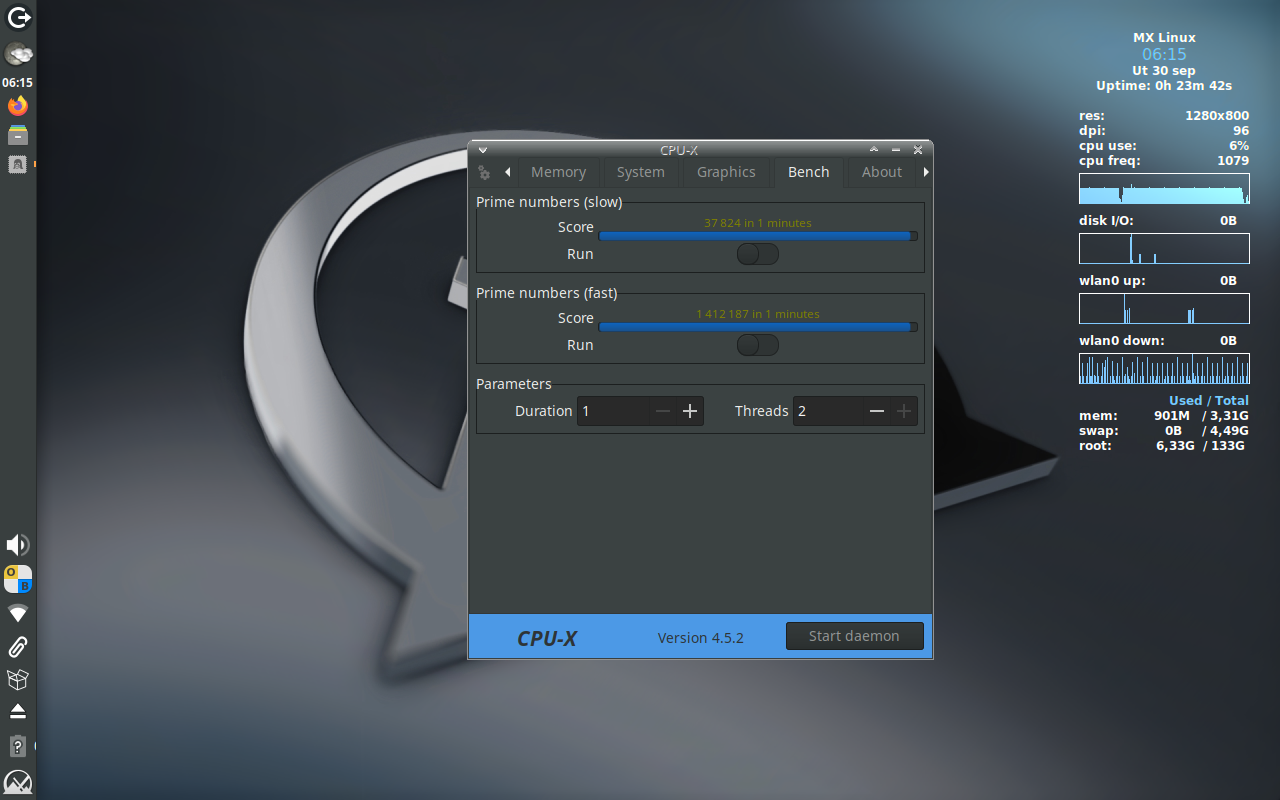Click the CPU-X logo text in footer
The image size is (1280, 800).
click(x=547, y=638)
